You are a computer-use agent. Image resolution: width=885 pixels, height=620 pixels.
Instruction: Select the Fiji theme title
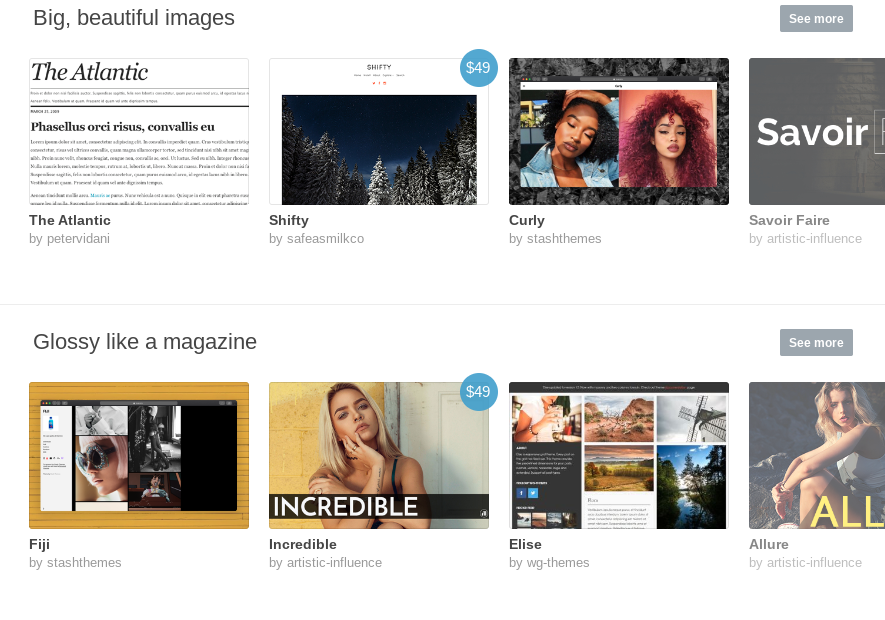(x=40, y=544)
